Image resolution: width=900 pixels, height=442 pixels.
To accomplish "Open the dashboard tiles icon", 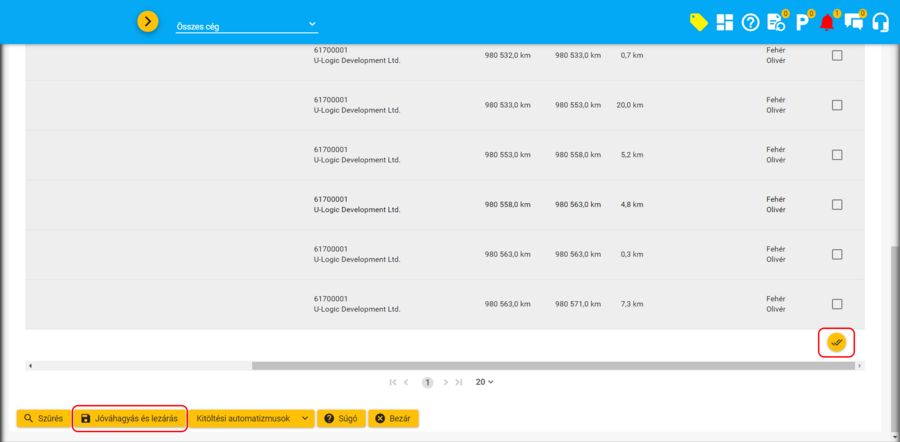I will 725,22.
